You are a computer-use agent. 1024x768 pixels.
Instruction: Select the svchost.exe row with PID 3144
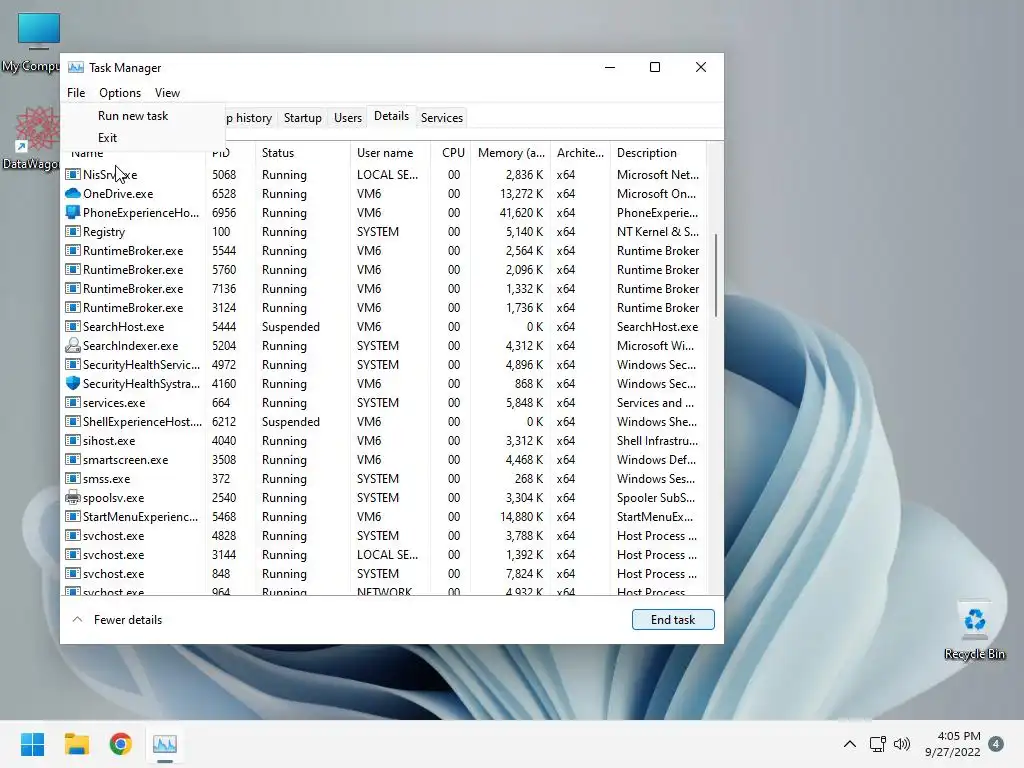(x=384, y=554)
